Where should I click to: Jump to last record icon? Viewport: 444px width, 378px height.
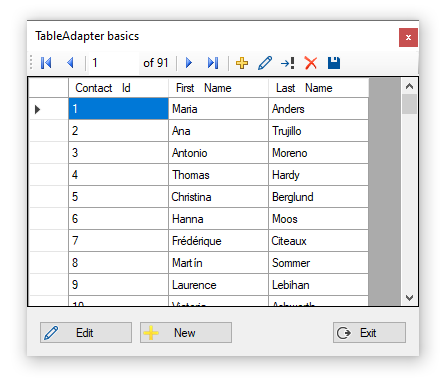pyautogui.click(x=213, y=63)
